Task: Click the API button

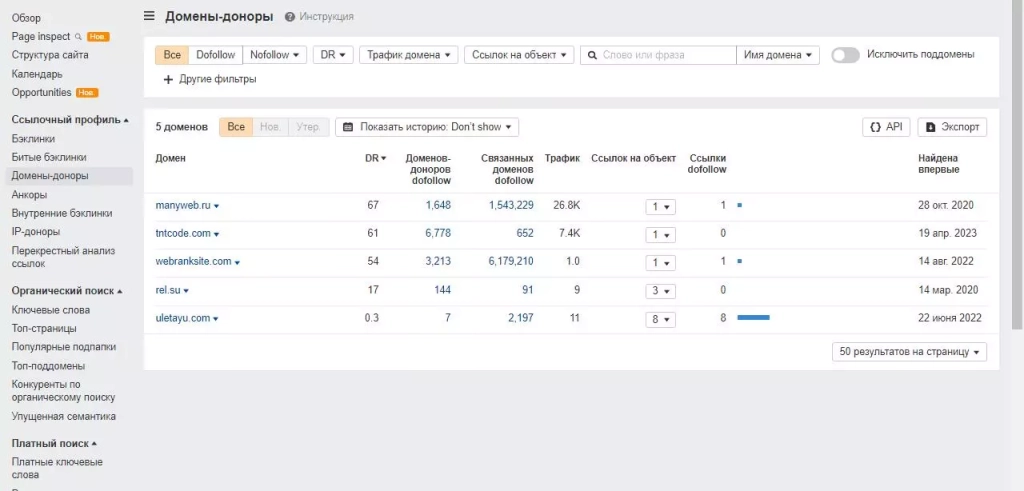Action: (887, 127)
